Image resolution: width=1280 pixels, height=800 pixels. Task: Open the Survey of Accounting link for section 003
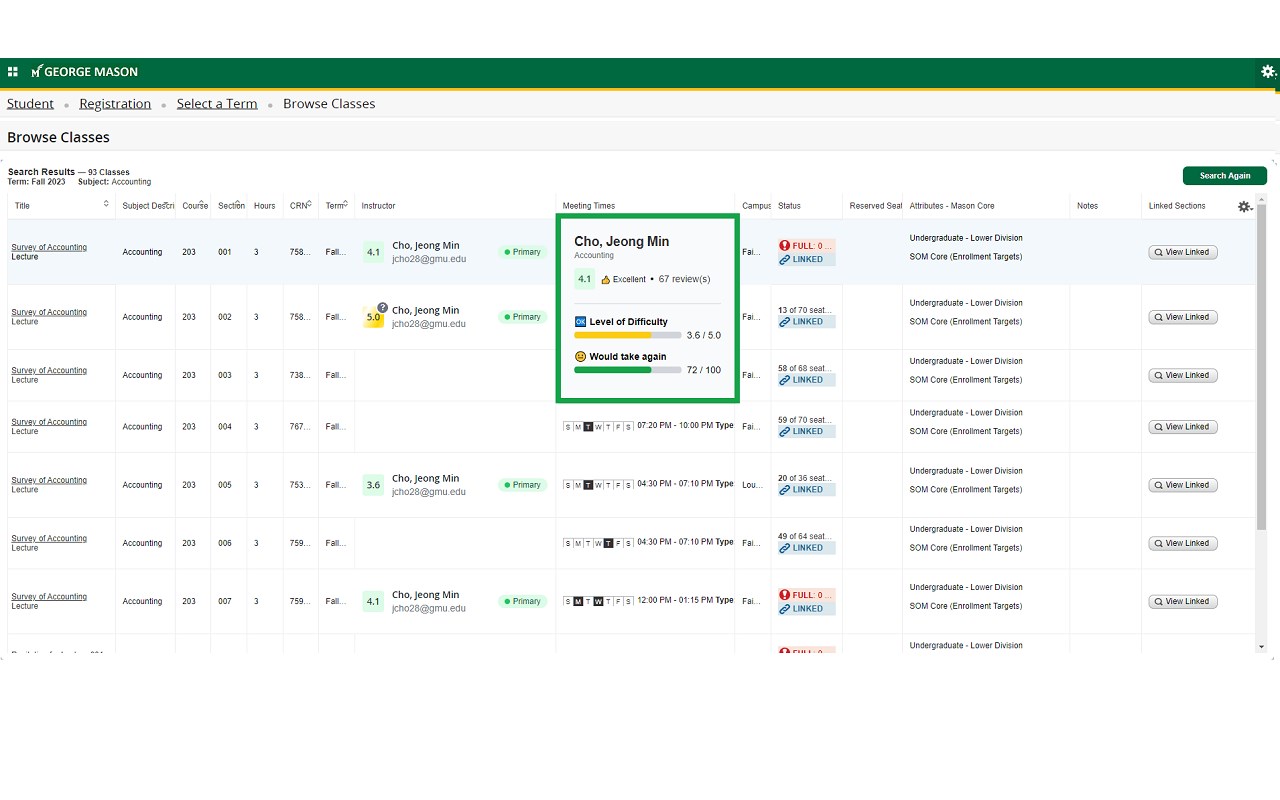point(49,370)
